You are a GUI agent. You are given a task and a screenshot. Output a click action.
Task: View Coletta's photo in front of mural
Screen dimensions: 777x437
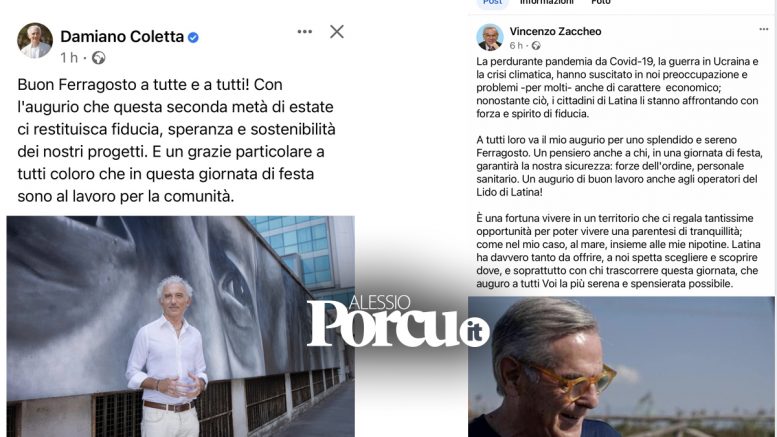(x=180, y=326)
